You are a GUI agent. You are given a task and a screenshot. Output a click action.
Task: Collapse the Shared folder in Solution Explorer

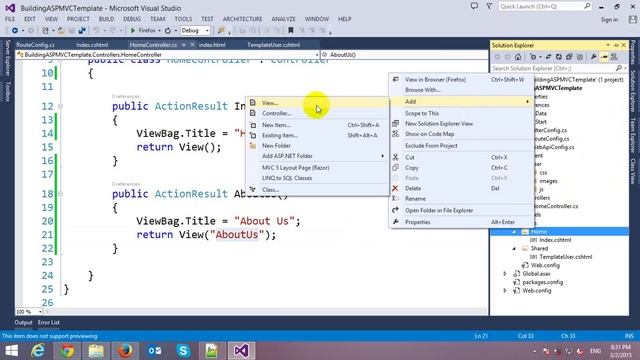point(514,249)
